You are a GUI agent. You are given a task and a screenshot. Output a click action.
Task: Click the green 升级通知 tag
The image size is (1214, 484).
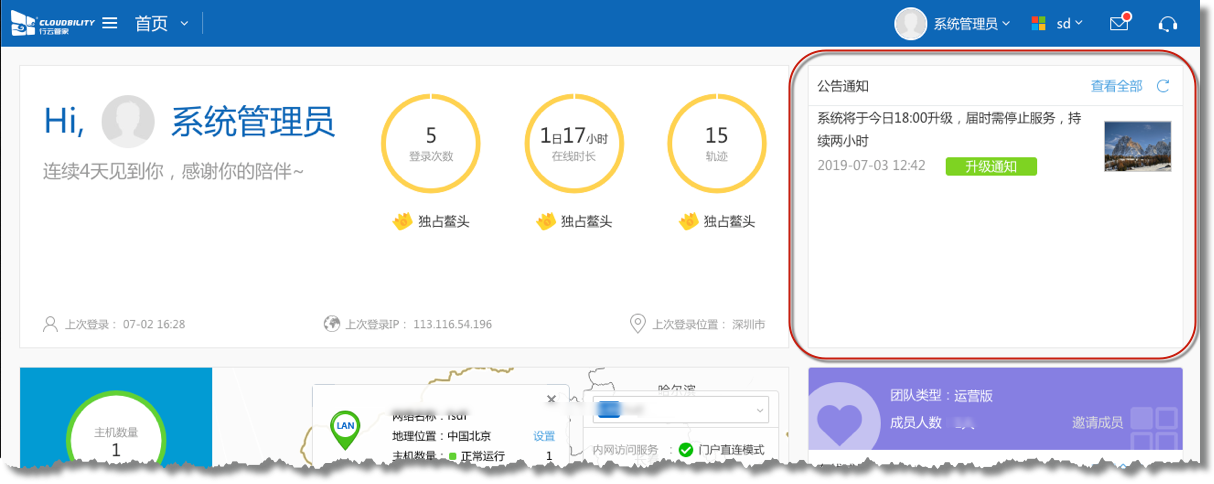point(990,166)
